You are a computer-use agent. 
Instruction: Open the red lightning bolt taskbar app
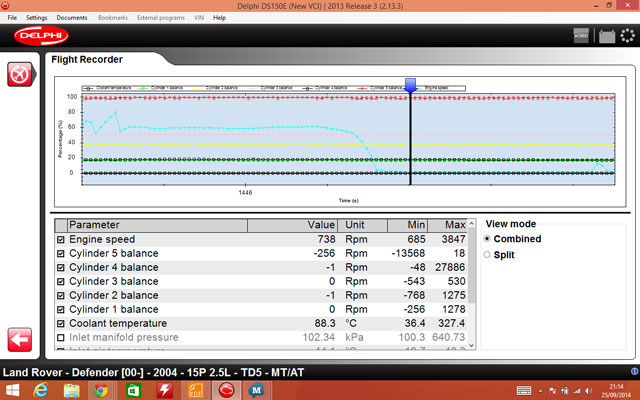click(x=165, y=391)
